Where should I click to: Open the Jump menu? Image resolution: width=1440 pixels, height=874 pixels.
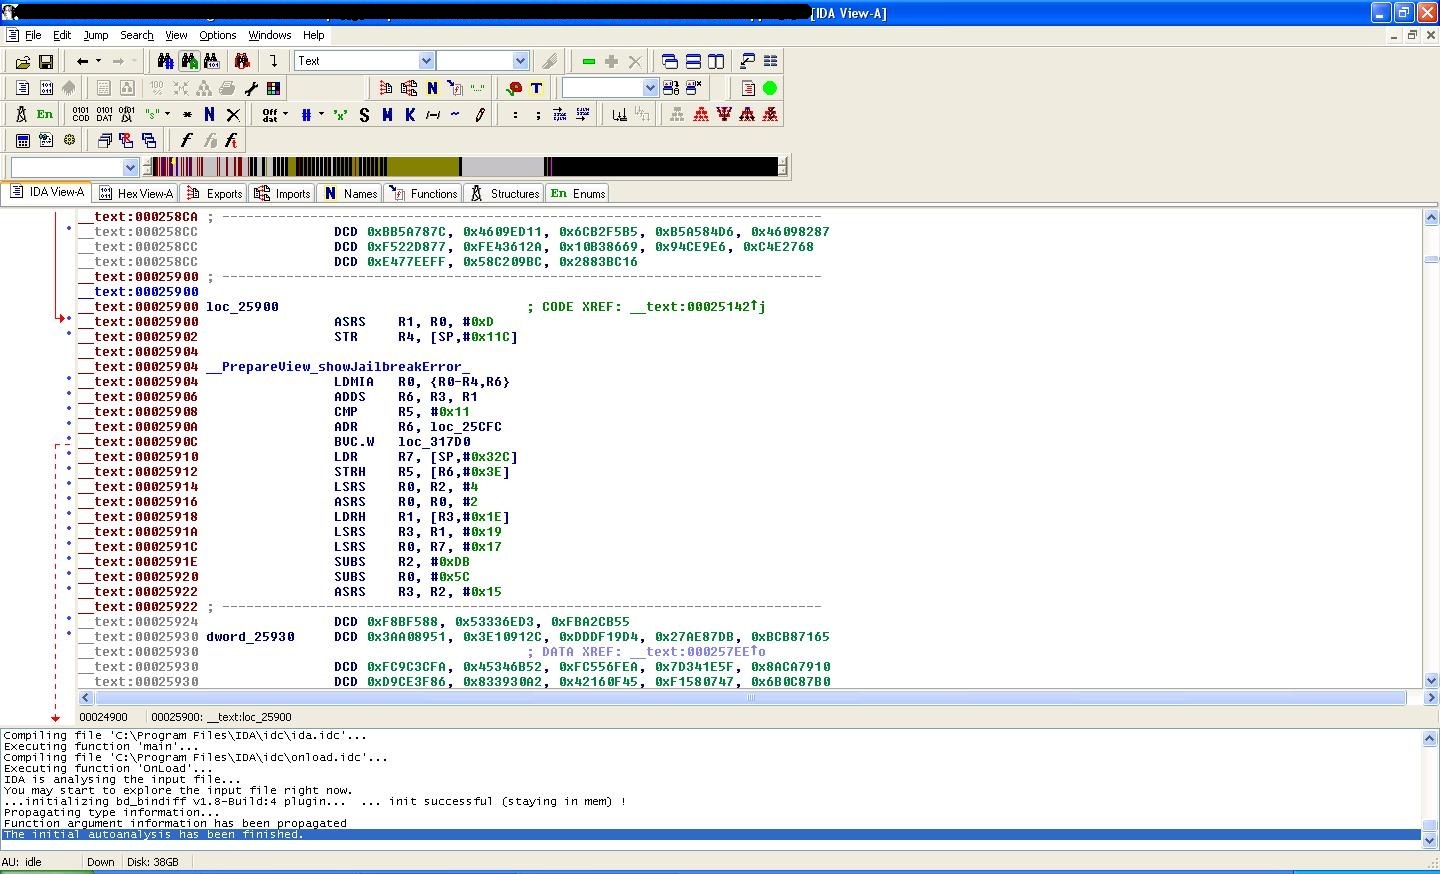coord(96,35)
